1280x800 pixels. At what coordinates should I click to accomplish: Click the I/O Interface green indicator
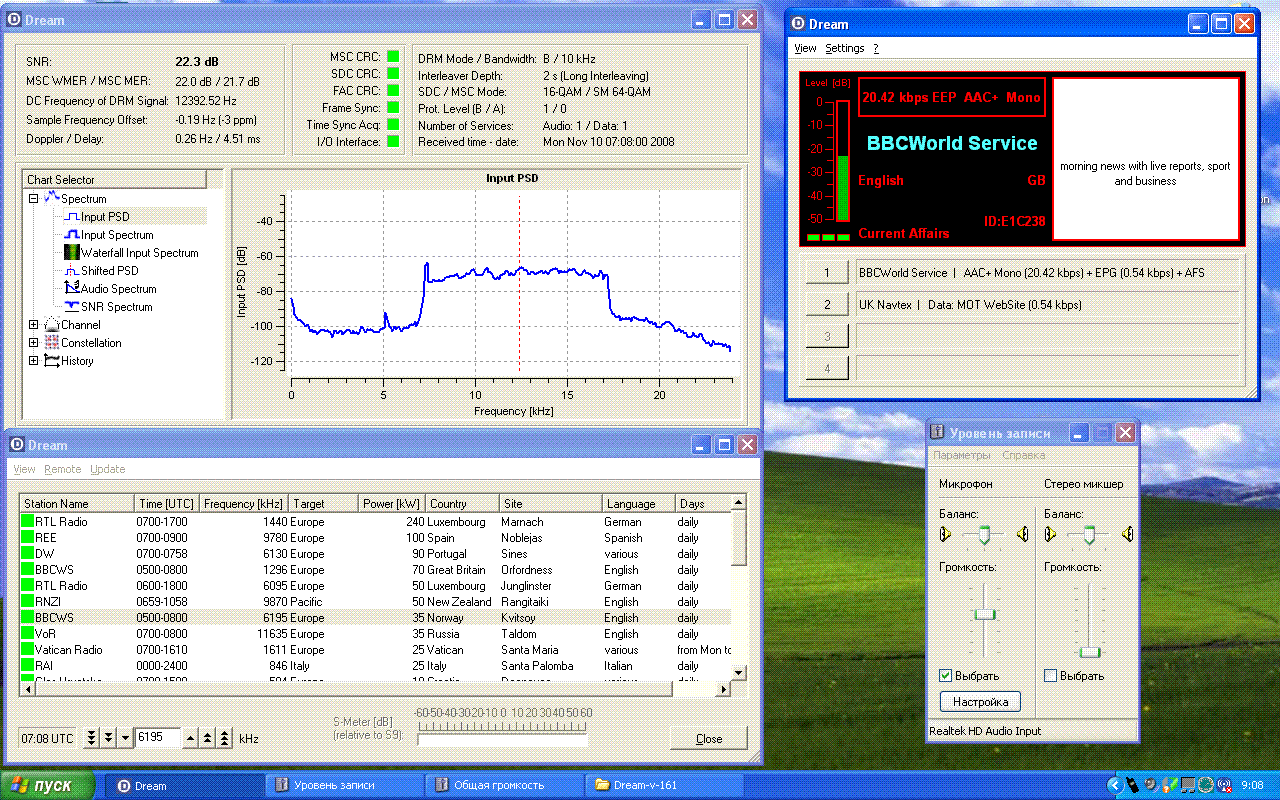click(x=393, y=142)
